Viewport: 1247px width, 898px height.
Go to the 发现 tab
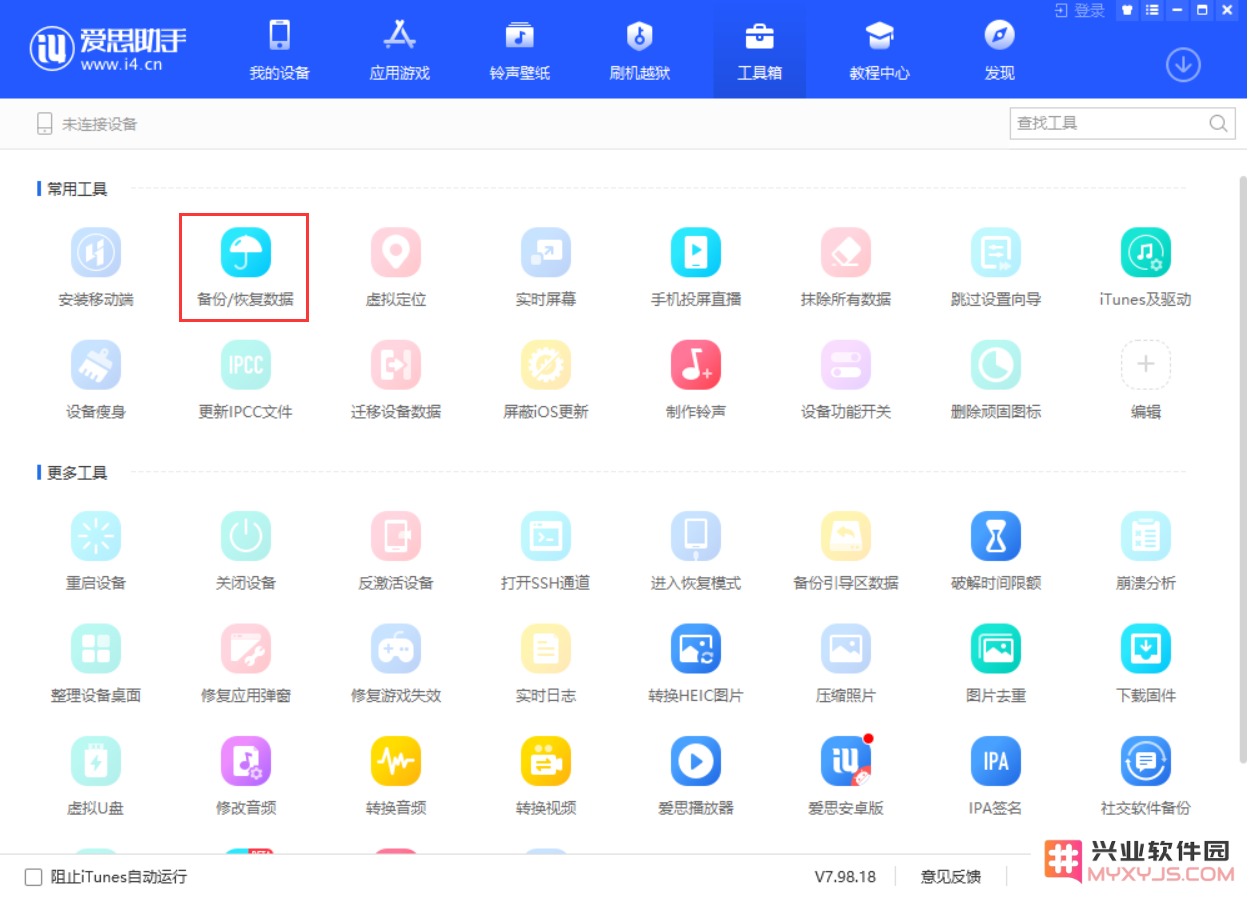tap(1000, 50)
